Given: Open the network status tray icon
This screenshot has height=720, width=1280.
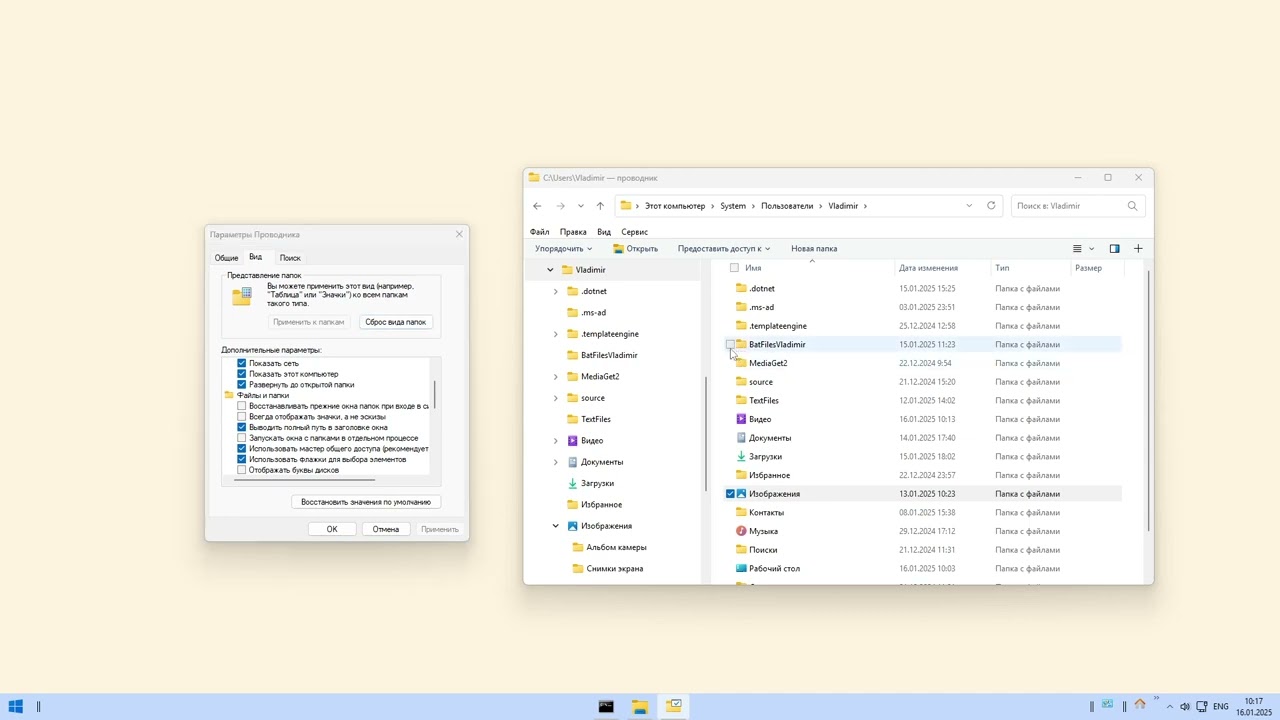Looking at the screenshot, I should [x=1202, y=707].
